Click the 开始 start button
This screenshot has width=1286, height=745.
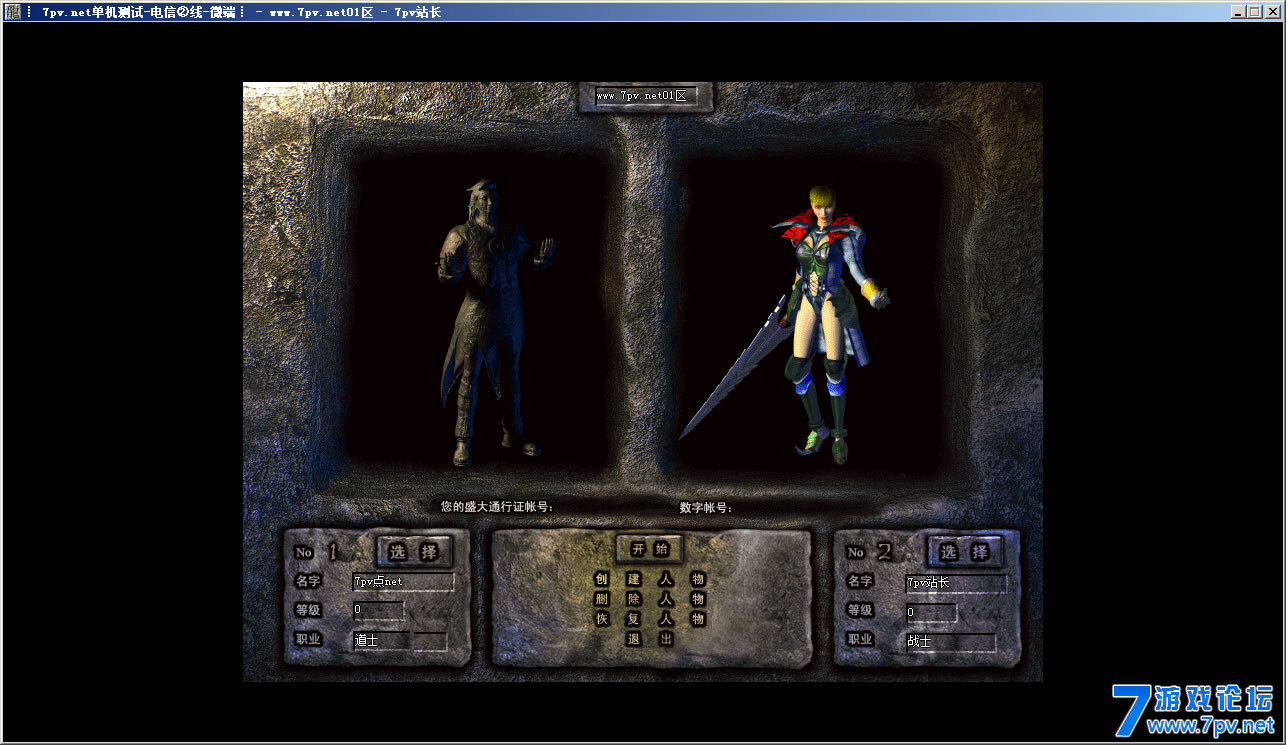pos(649,549)
